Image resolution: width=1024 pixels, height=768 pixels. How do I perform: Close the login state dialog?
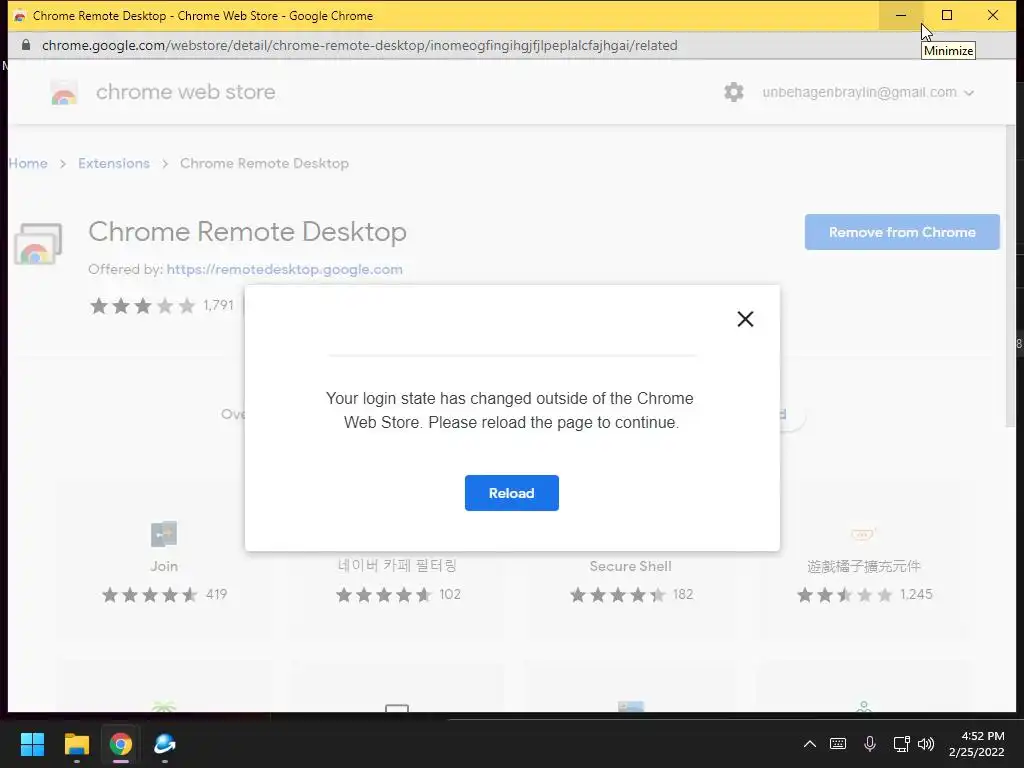(x=745, y=319)
